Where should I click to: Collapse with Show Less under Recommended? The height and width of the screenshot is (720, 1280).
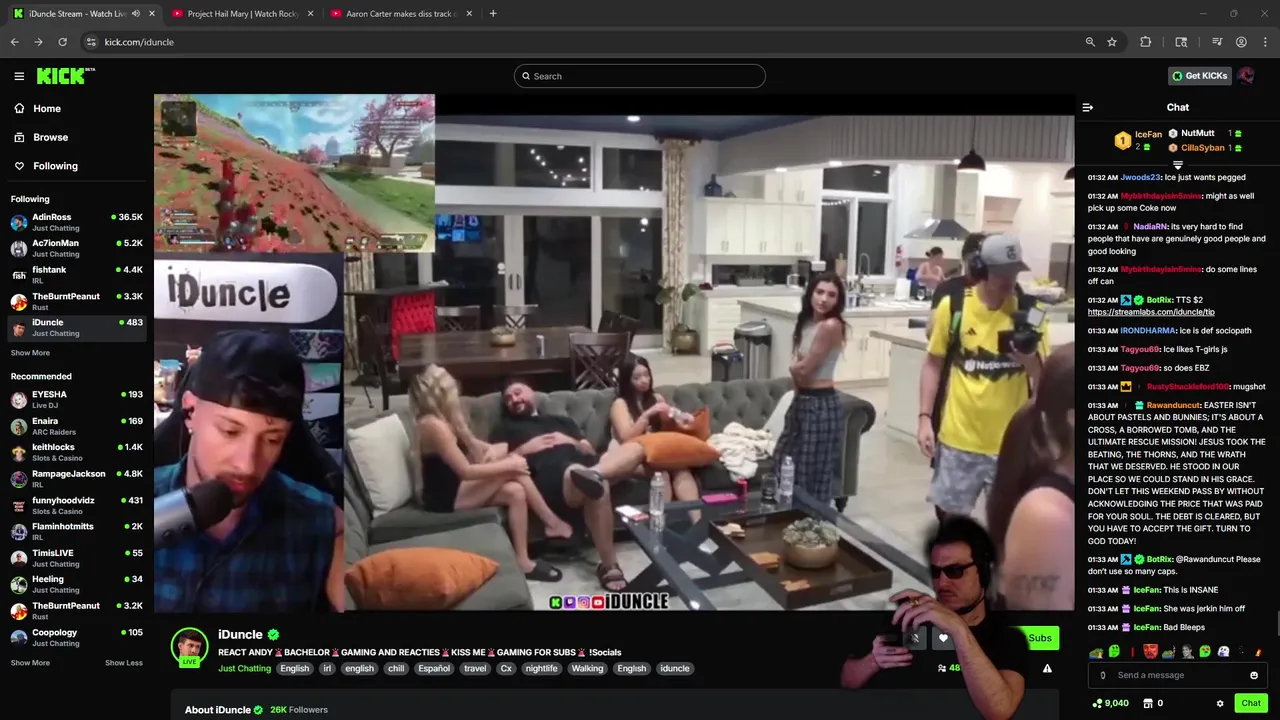(x=124, y=663)
